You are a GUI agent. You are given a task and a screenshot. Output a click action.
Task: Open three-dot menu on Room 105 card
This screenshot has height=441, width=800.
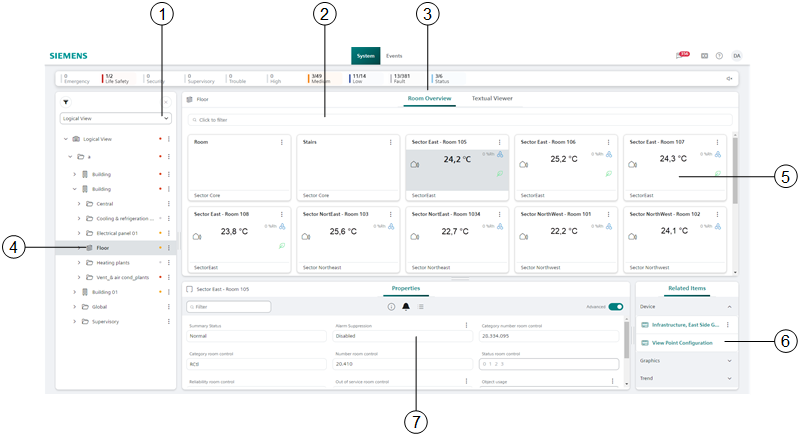pos(499,143)
